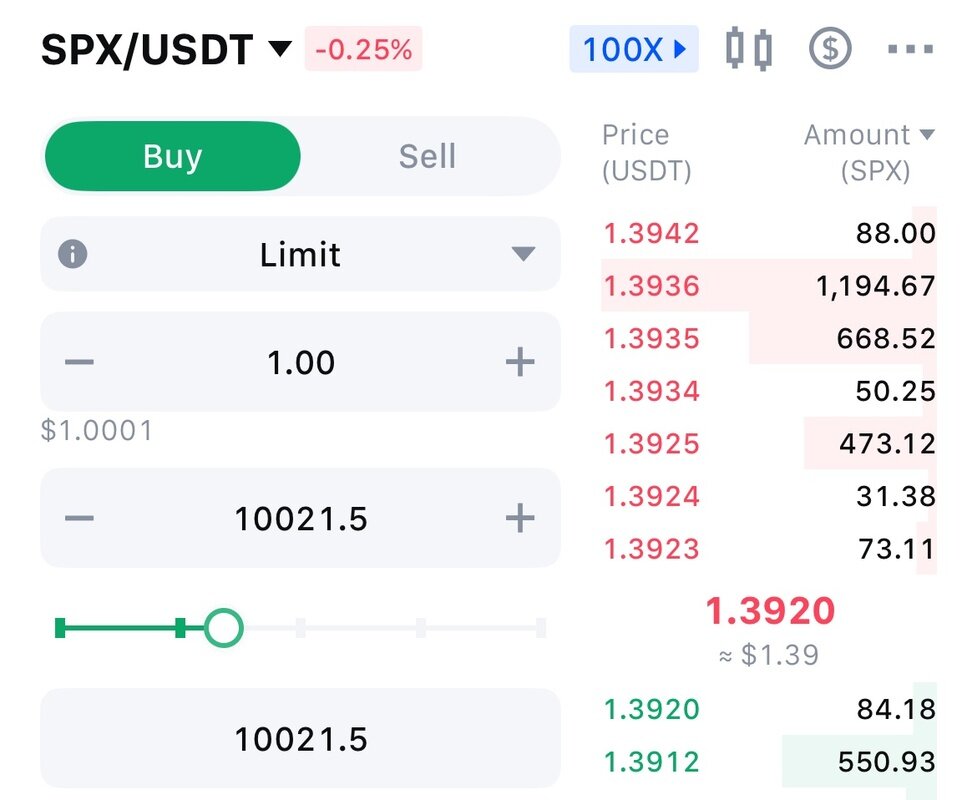Screen dimensions: 977x800
Task: Switch to the Sell side
Action: tap(427, 156)
